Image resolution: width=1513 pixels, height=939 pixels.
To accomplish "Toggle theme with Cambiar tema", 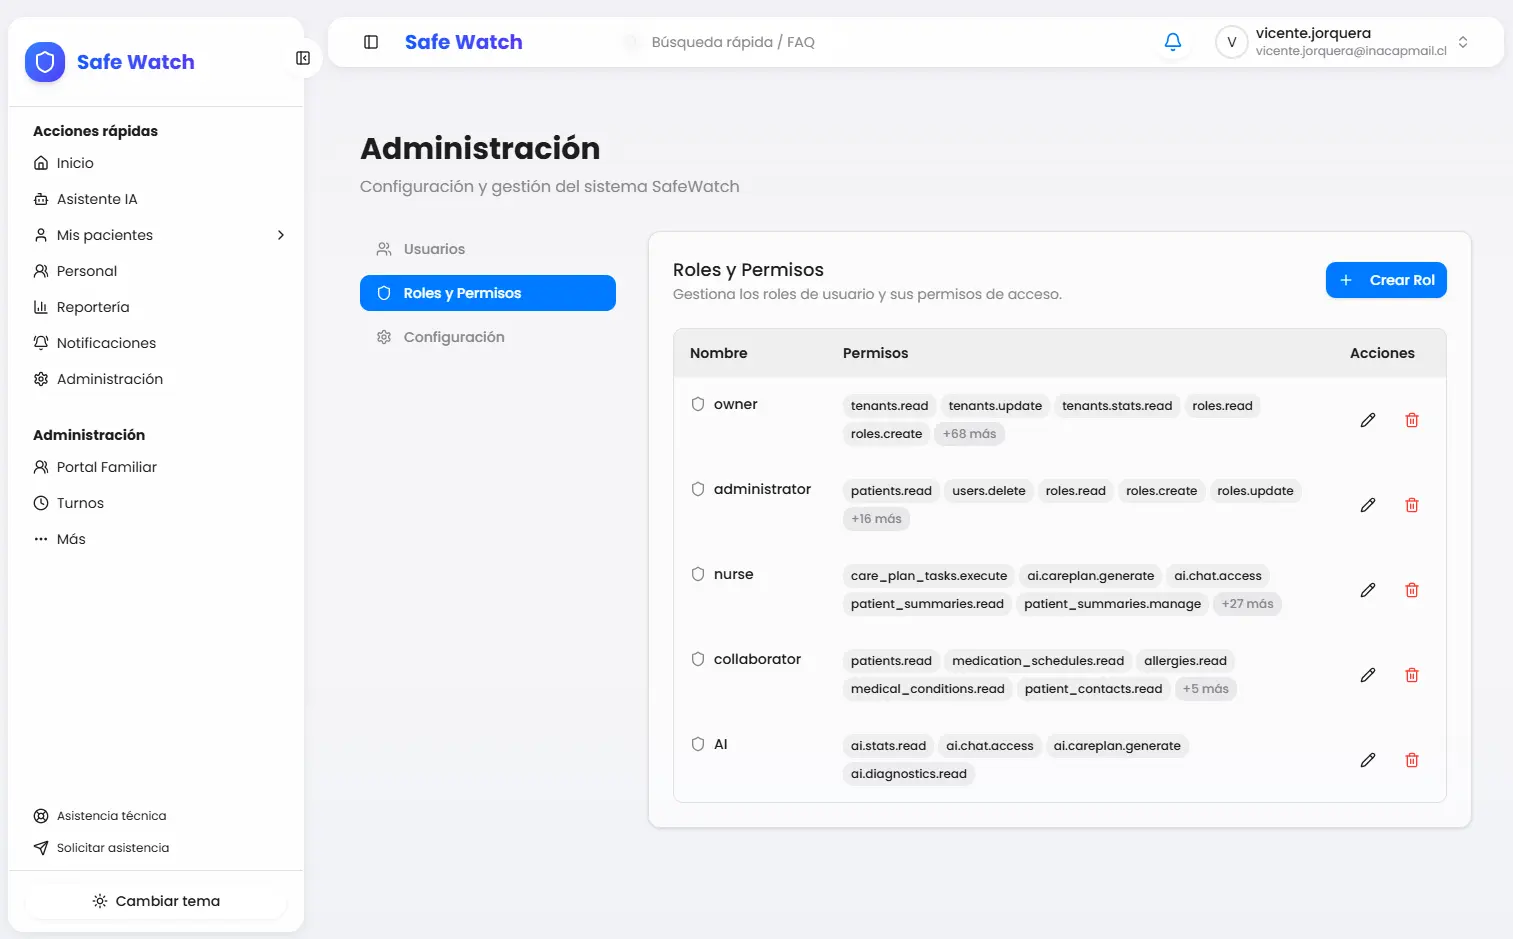I will (156, 901).
